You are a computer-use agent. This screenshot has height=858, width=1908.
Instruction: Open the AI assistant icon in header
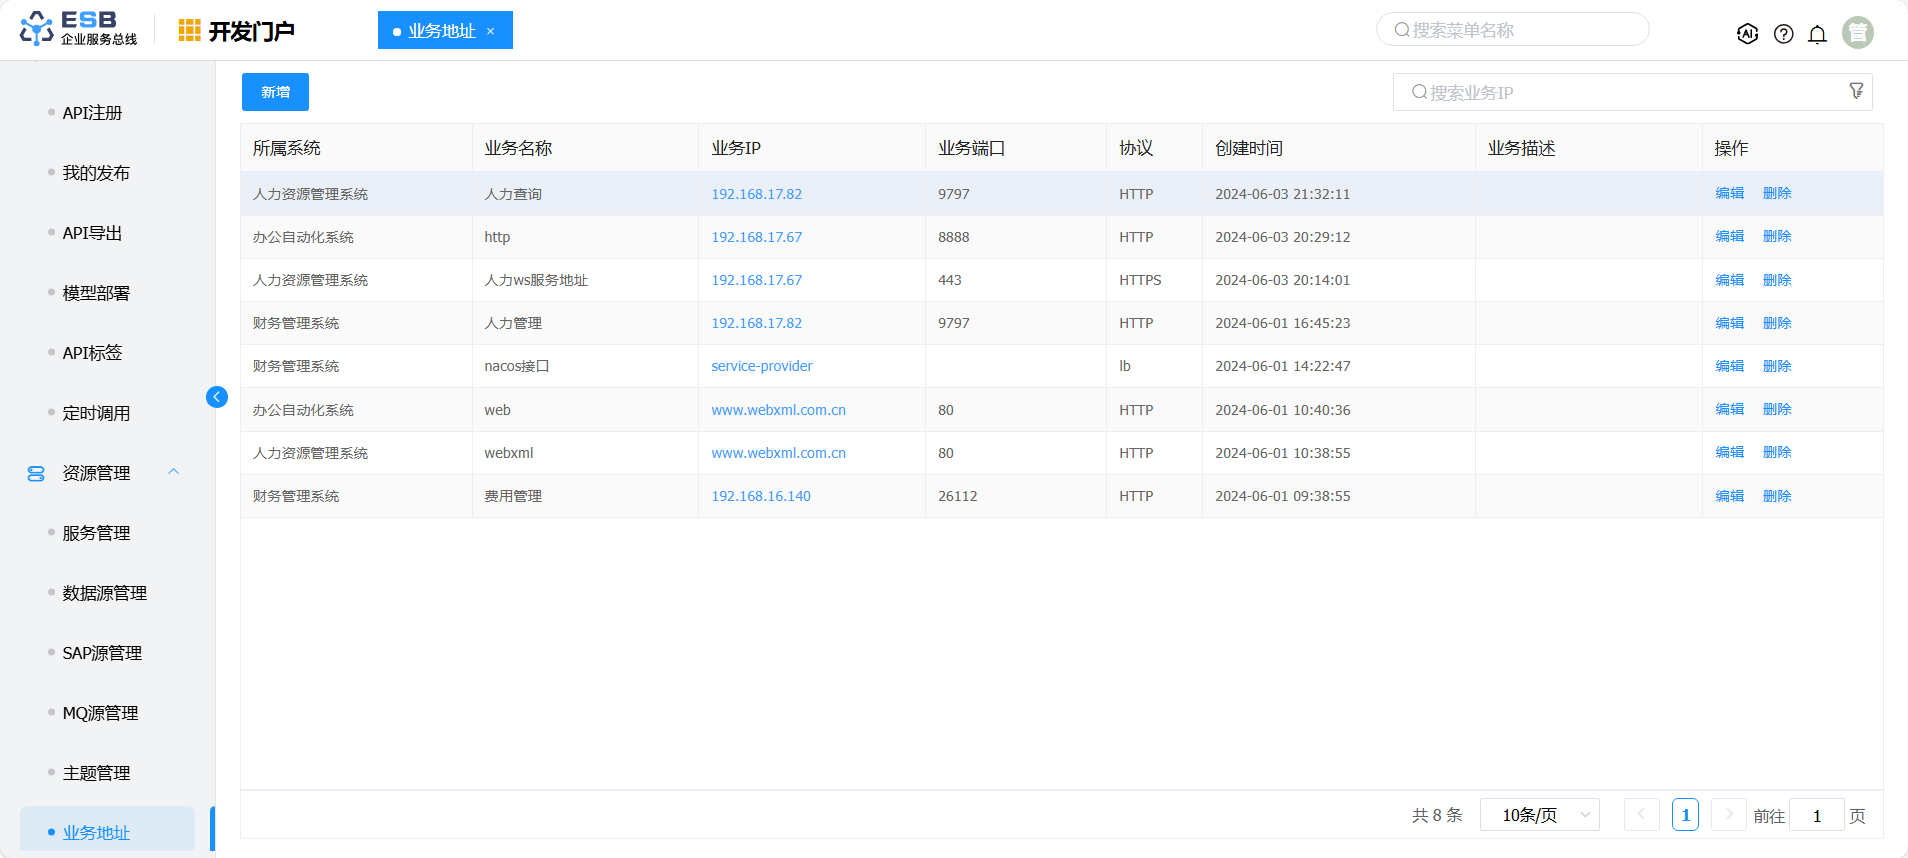pyautogui.click(x=1747, y=34)
